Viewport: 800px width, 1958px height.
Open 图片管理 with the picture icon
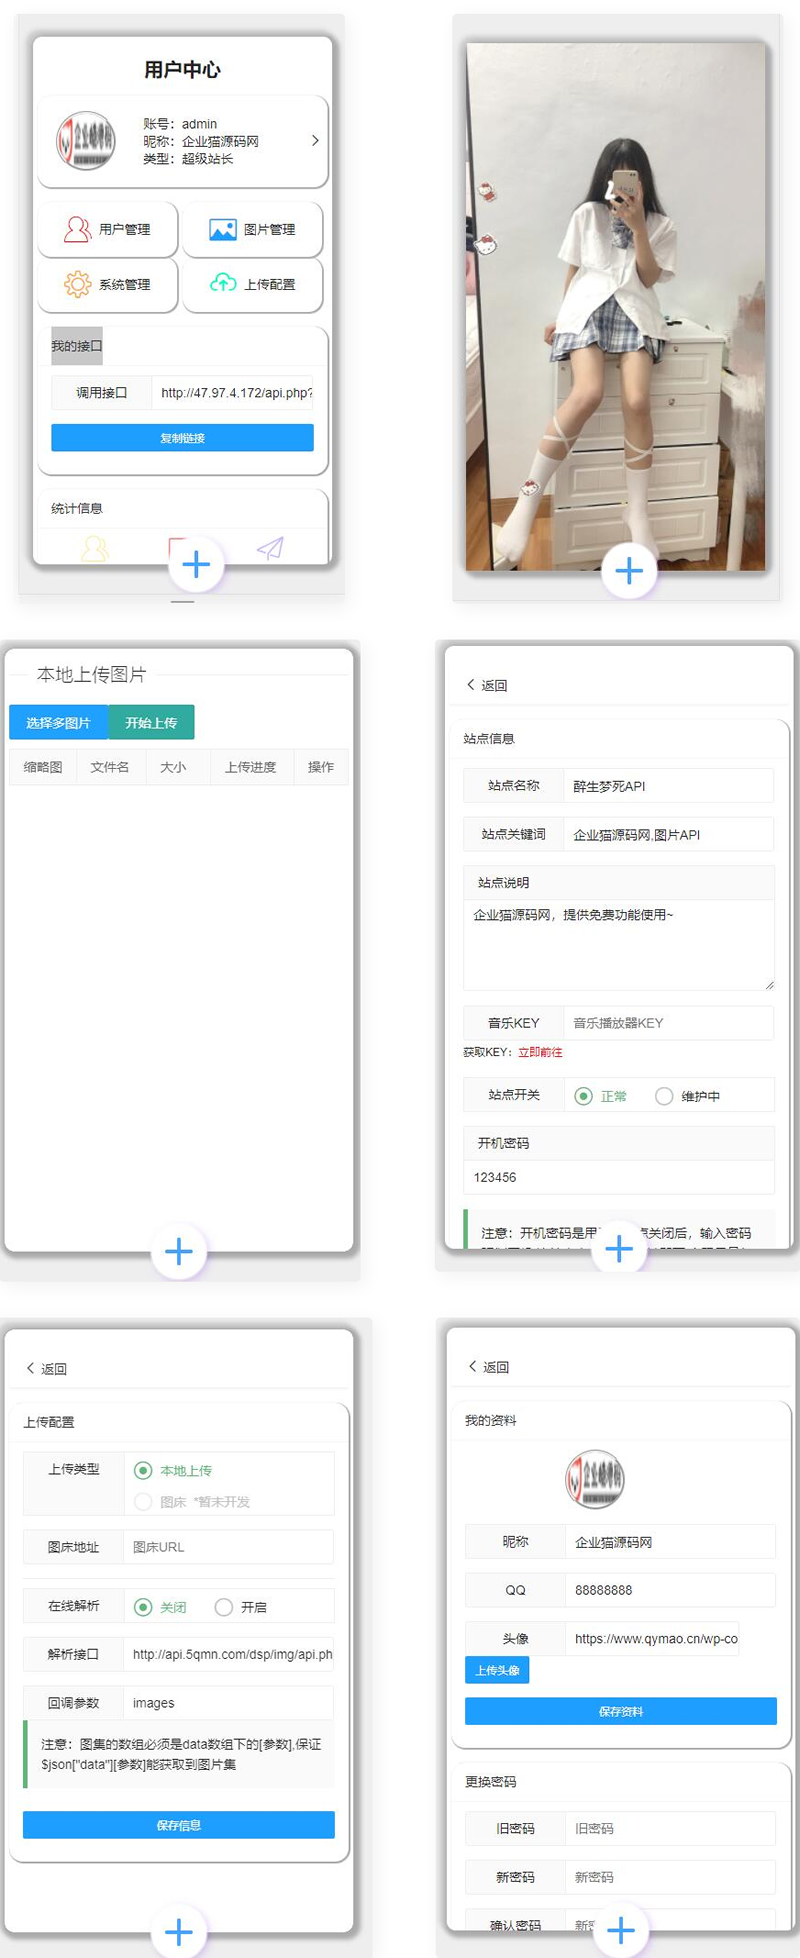coord(252,229)
